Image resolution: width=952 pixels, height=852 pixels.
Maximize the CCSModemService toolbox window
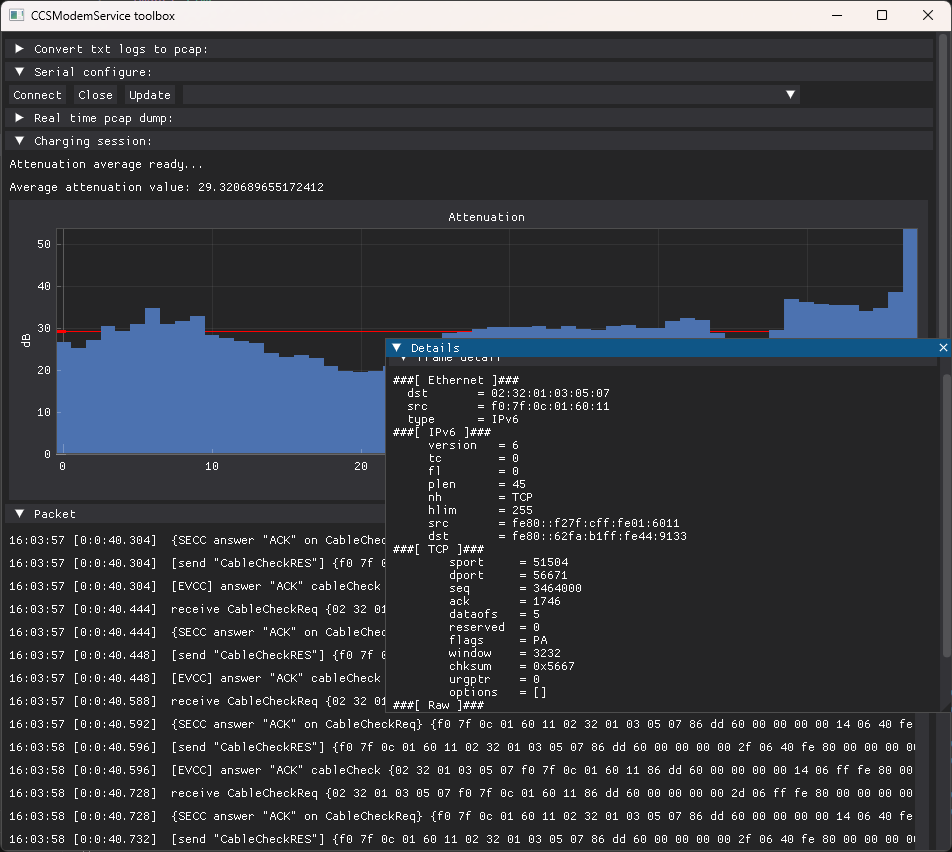coord(882,15)
